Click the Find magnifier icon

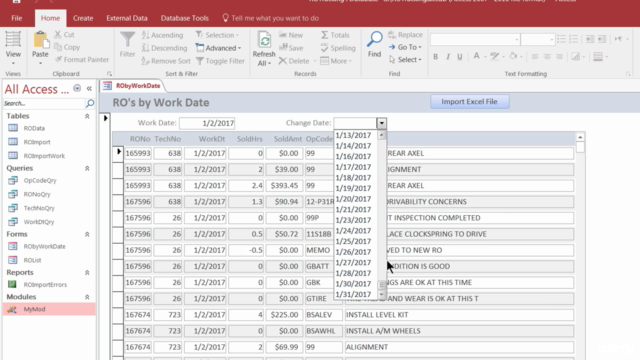tap(374, 40)
